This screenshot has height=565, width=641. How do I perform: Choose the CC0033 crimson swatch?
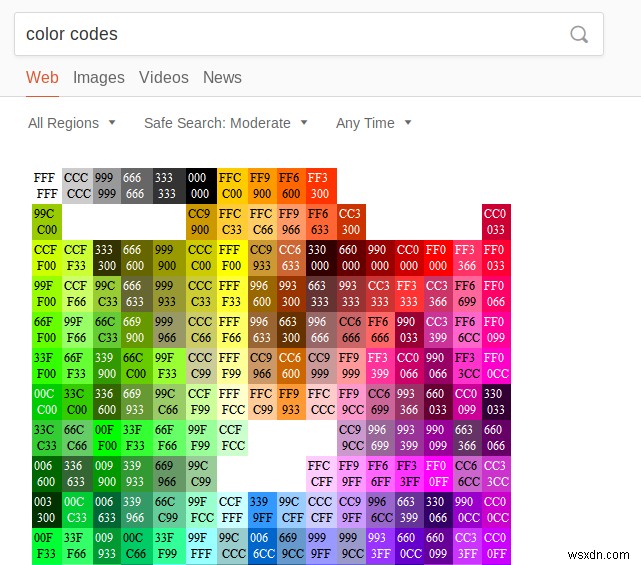click(496, 222)
